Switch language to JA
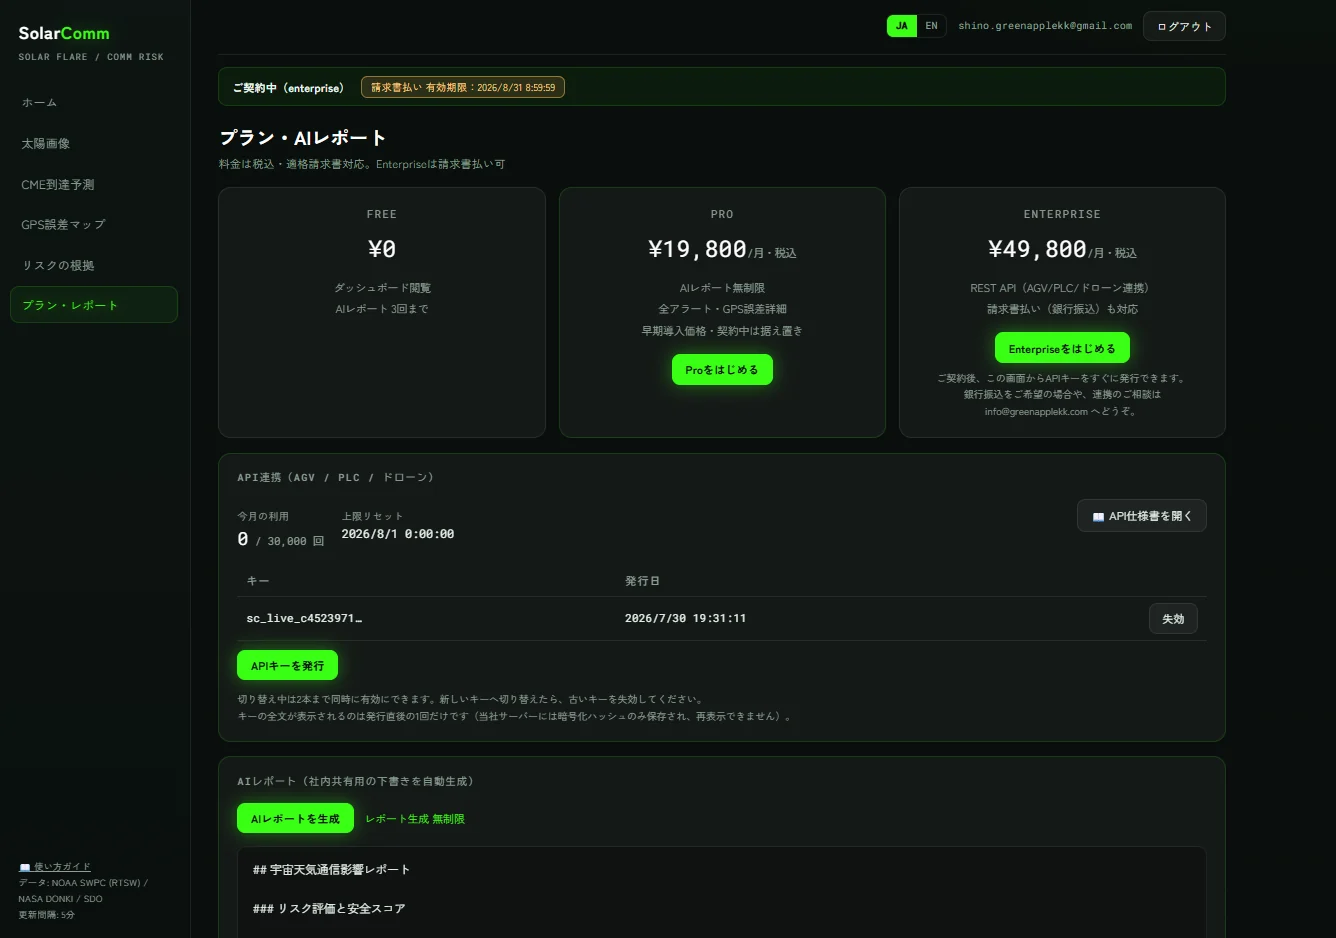The image size is (1336, 938). coord(902,26)
